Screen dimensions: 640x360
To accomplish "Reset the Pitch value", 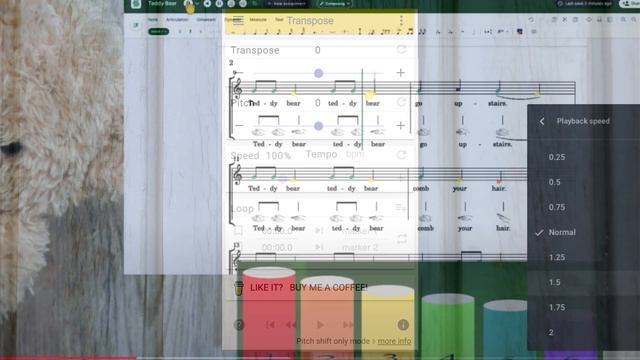I will 401,102.
